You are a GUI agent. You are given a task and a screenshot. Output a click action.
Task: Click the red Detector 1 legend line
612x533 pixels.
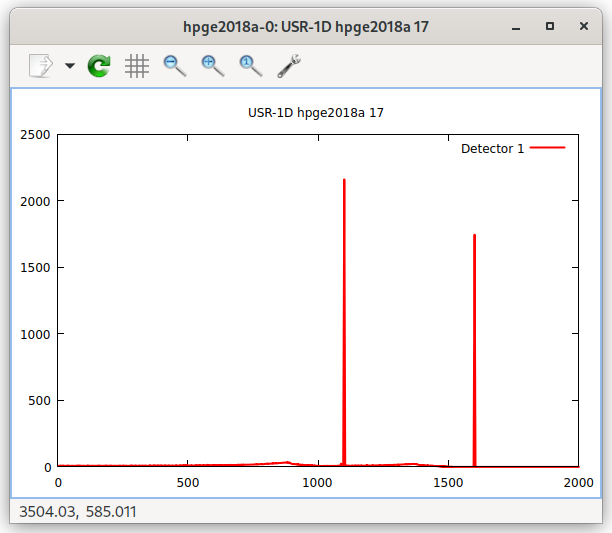pos(547,147)
